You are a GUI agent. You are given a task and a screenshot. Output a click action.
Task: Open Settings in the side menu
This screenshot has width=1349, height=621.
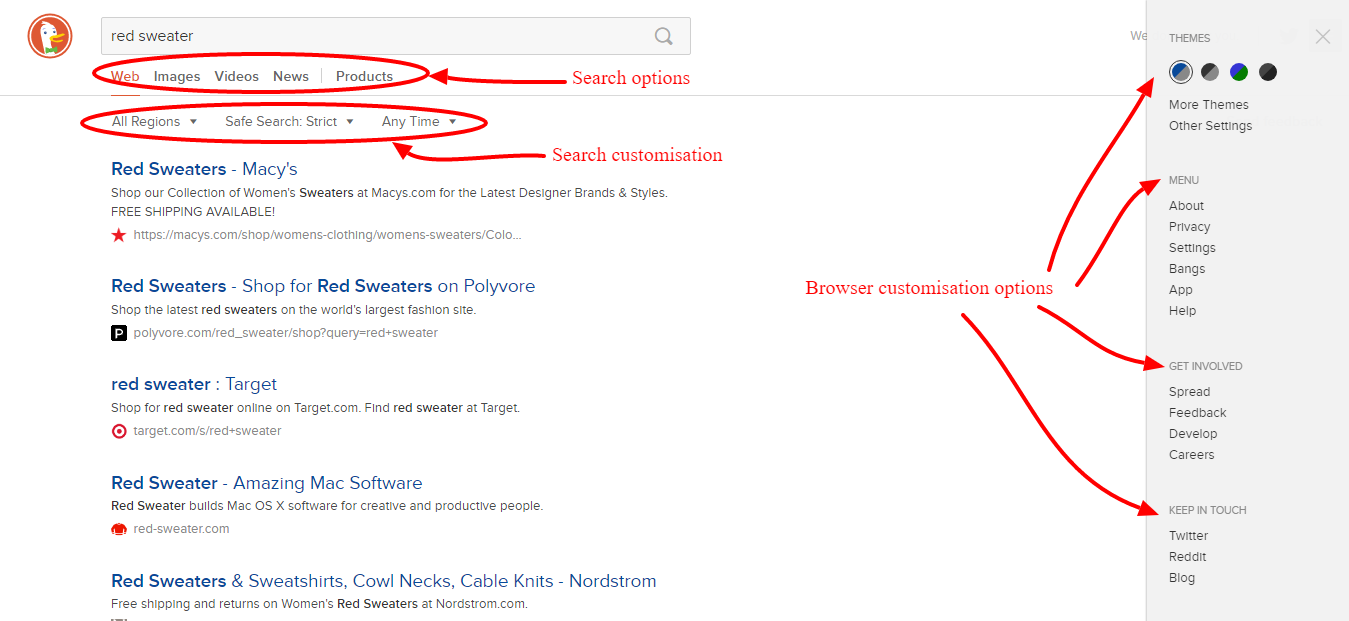1192,248
